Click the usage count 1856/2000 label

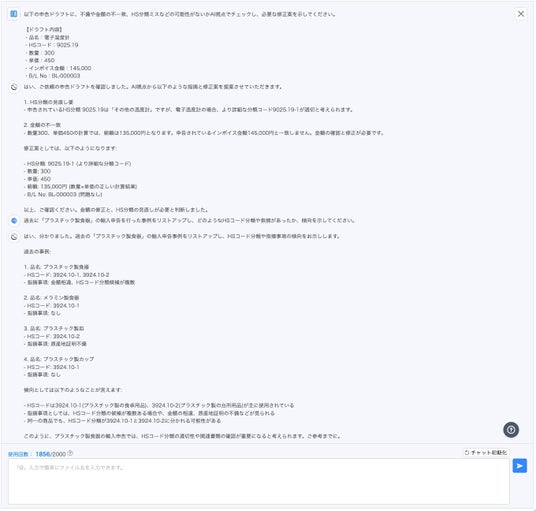pyautogui.click(x=51, y=454)
